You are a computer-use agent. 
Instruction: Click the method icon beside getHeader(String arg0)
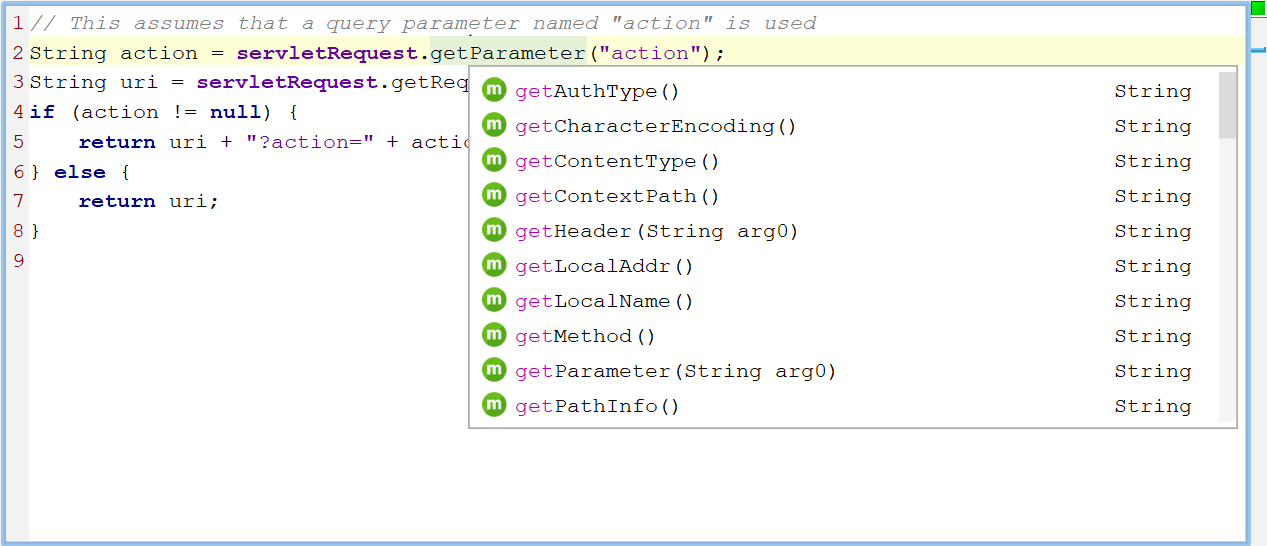coord(494,231)
